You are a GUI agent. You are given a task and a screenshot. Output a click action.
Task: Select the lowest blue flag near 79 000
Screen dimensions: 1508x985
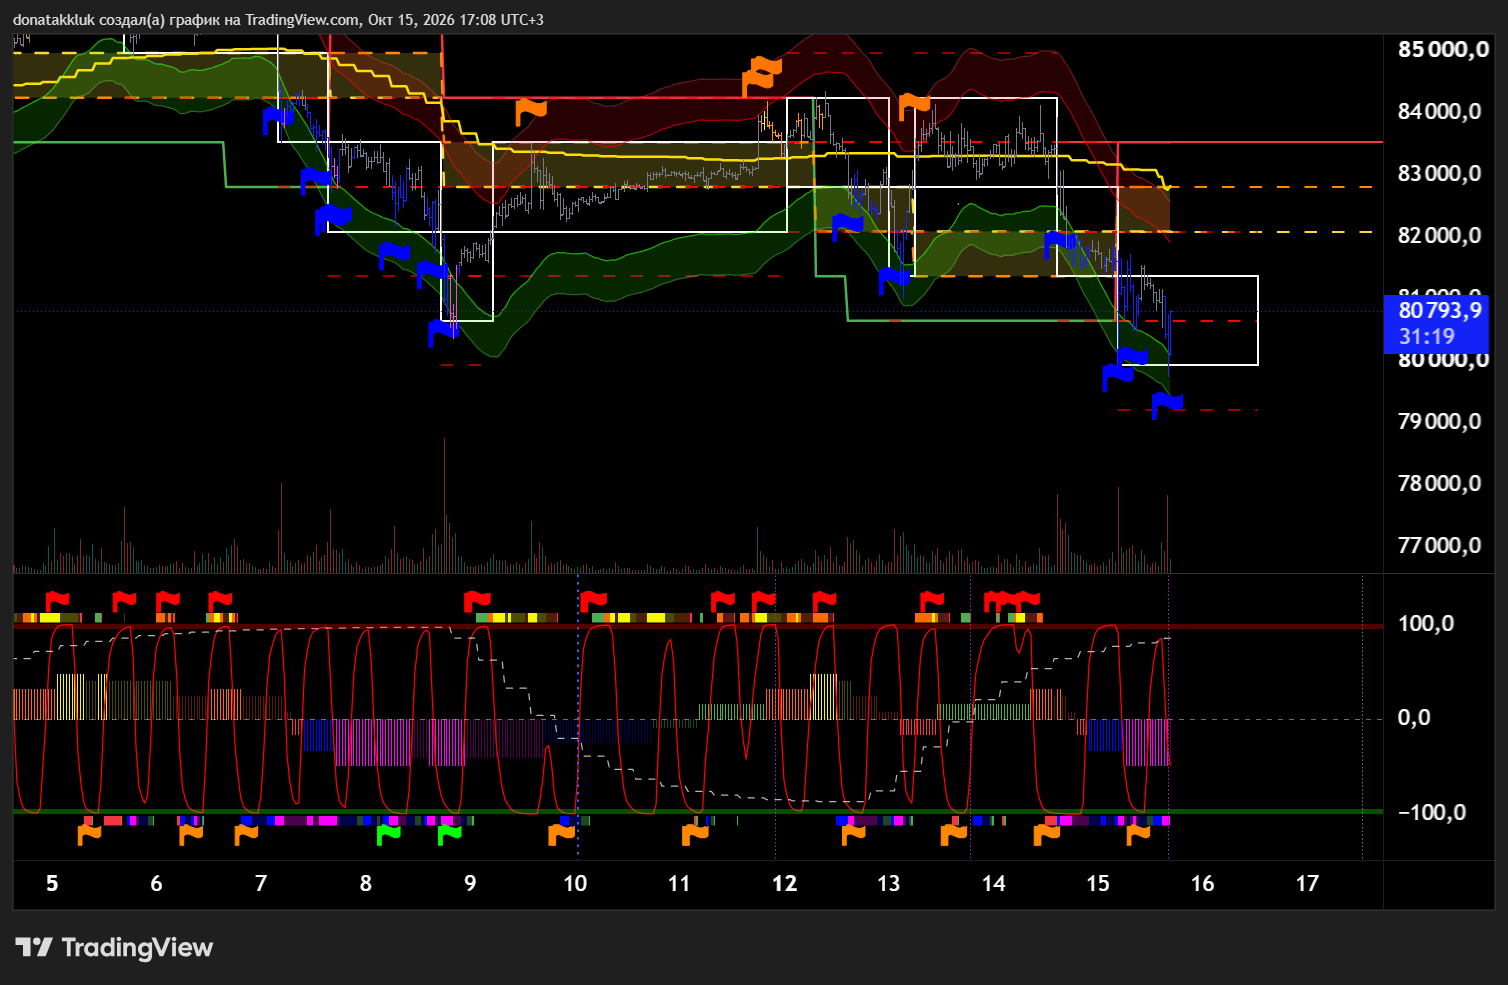coord(1167,404)
